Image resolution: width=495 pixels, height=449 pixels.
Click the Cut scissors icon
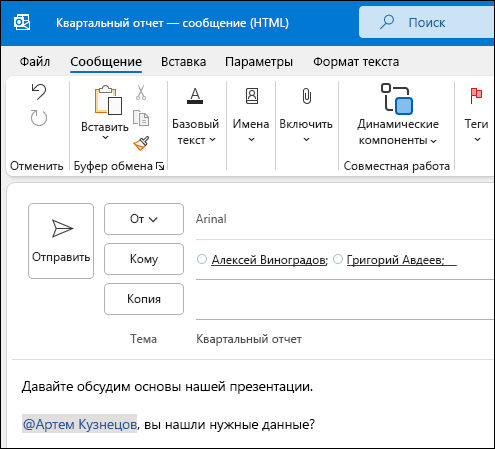pyautogui.click(x=141, y=92)
